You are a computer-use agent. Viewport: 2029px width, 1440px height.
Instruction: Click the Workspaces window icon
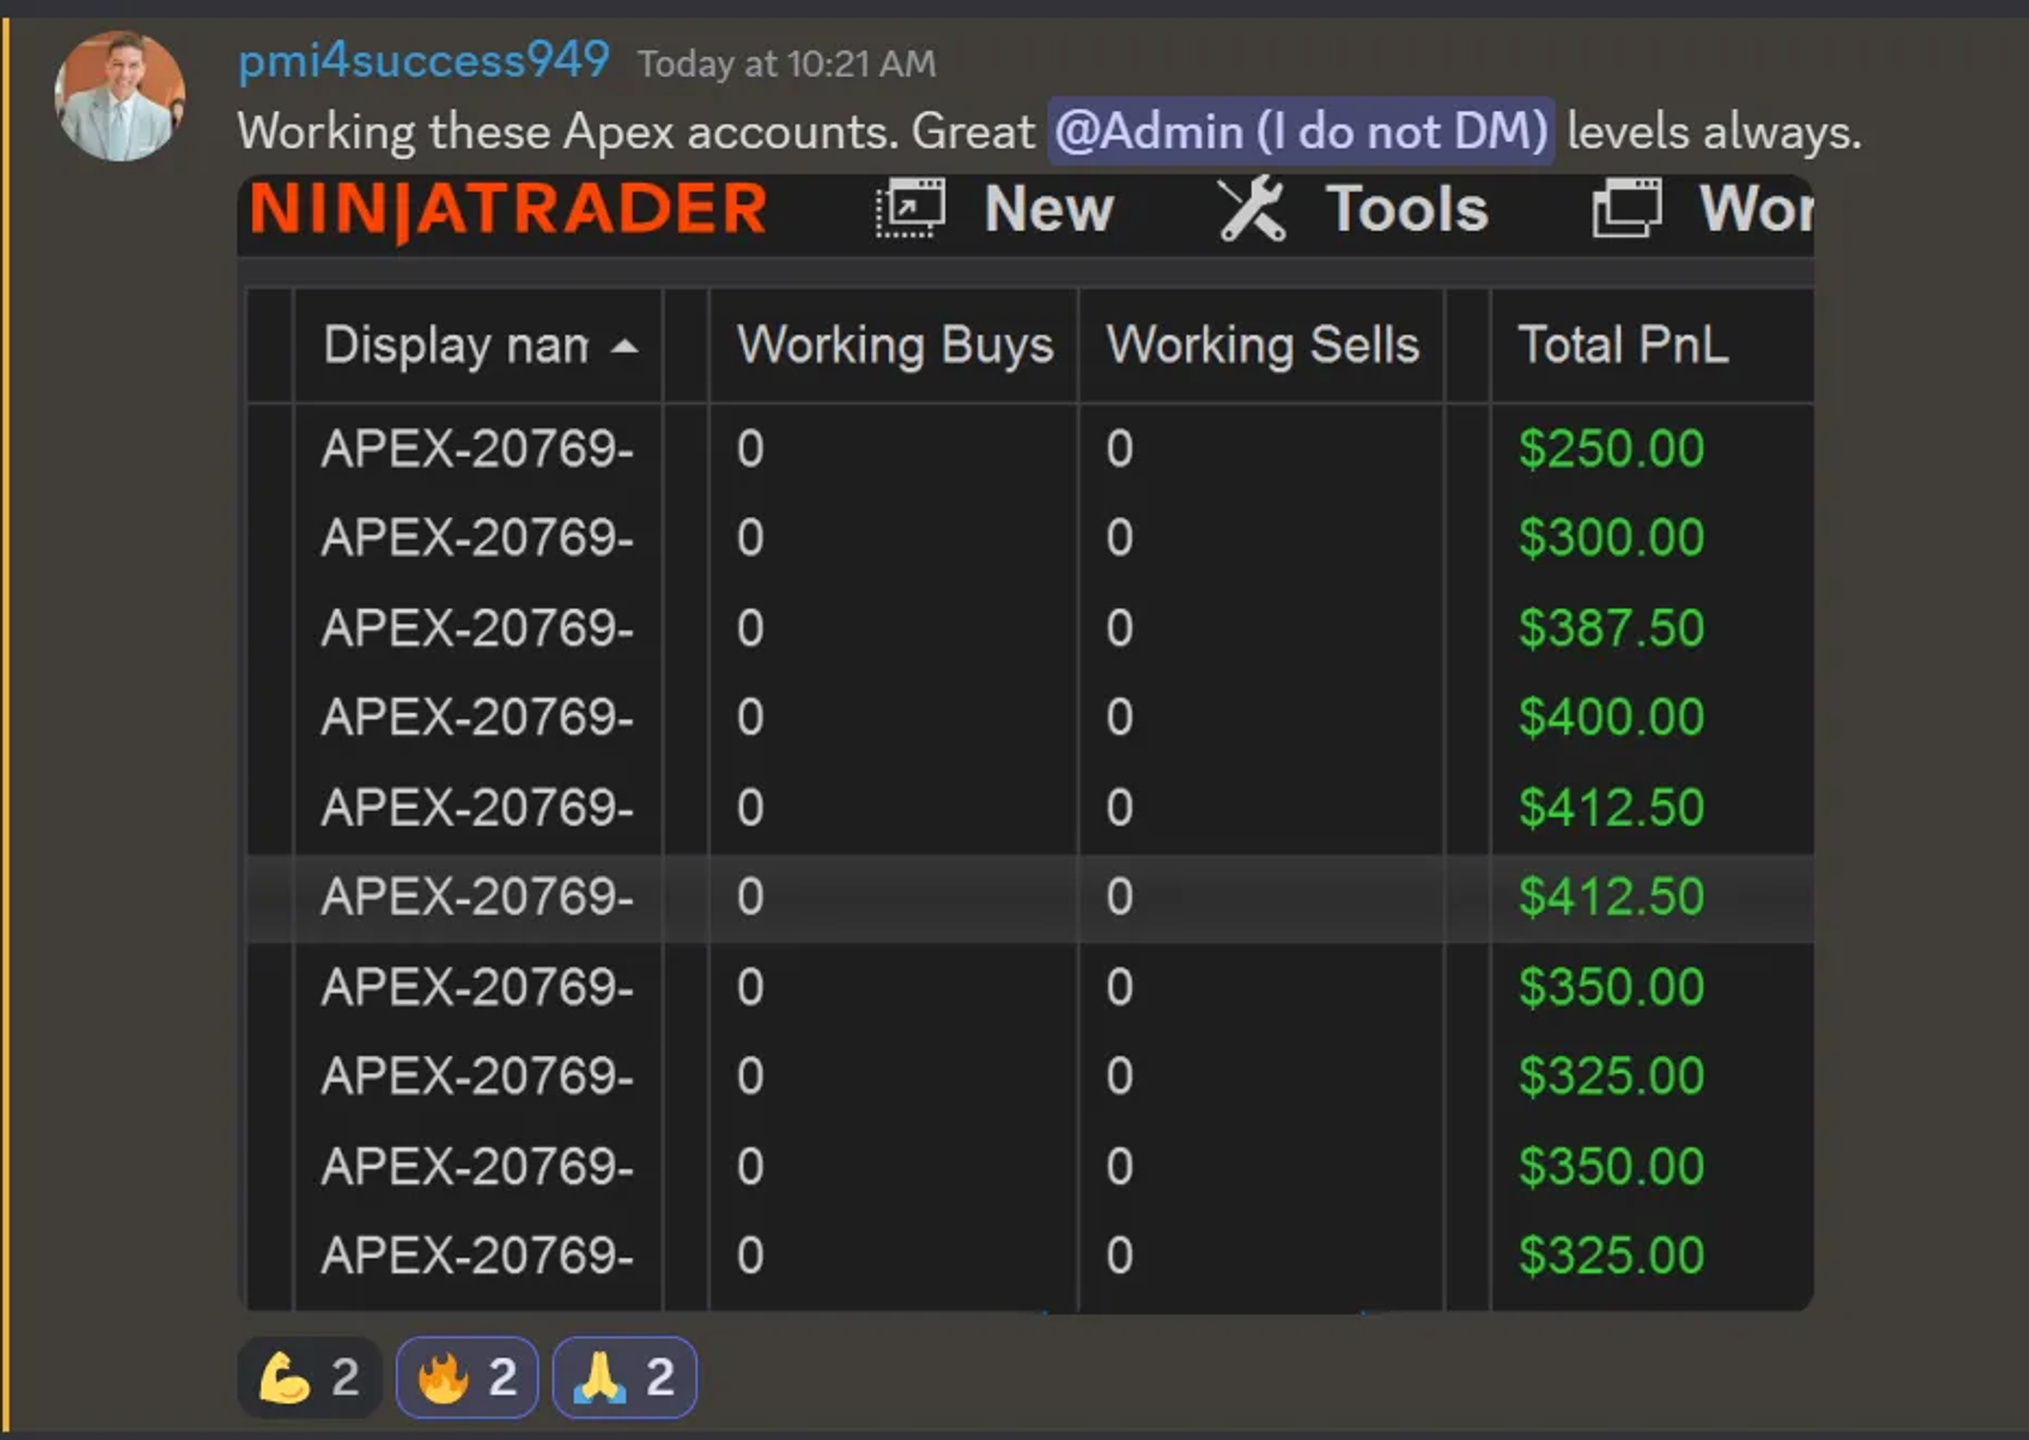1627,208
